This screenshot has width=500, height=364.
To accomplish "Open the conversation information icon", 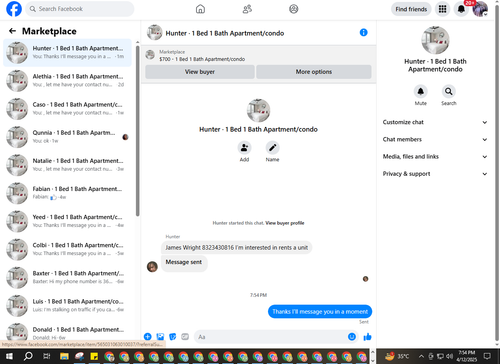I will [363, 32].
